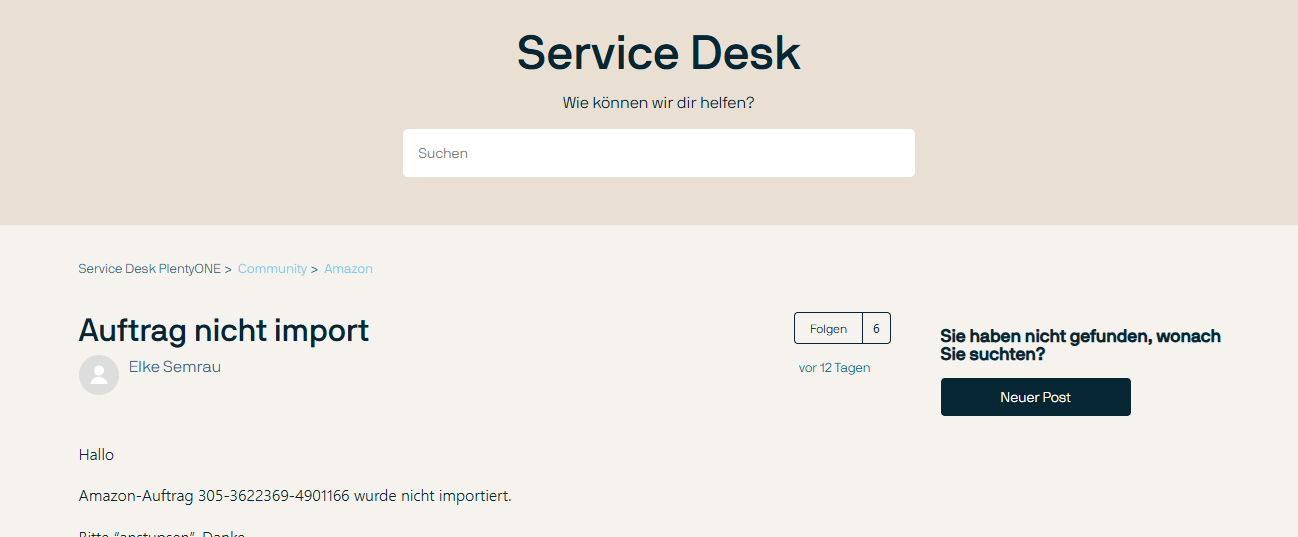This screenshot has height=537, width=1298.
Task: Go to the Community breadcrumb link
Action: (272, 269)
